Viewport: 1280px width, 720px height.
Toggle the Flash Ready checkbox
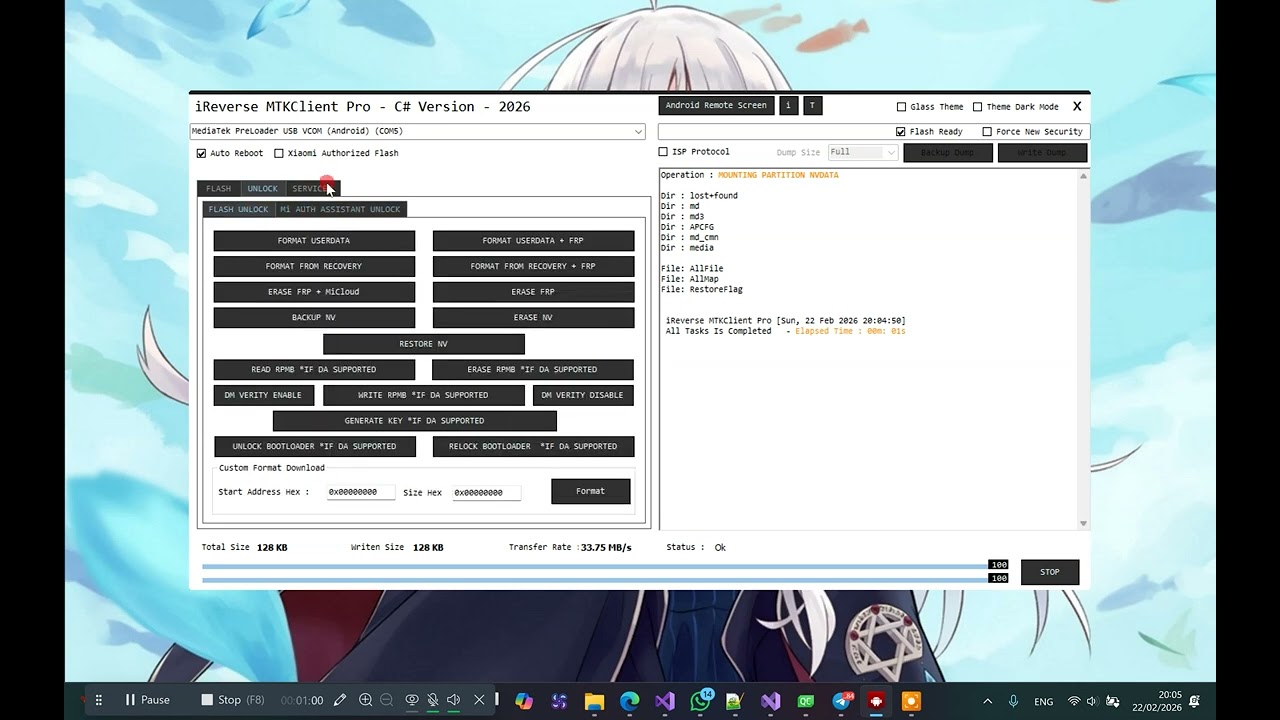(x=901, y=131)
